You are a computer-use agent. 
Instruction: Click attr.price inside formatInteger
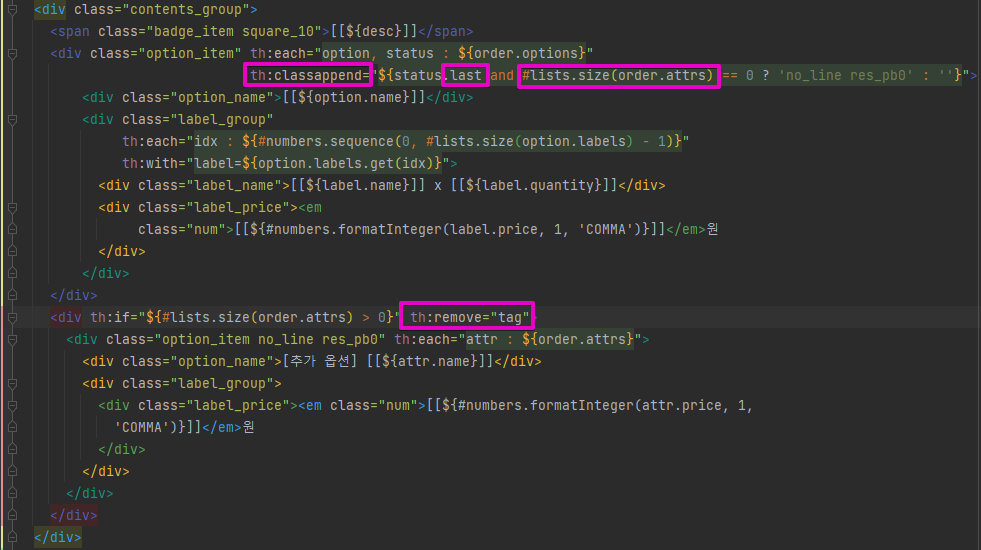pyautogui.click(x=682, y=405)
